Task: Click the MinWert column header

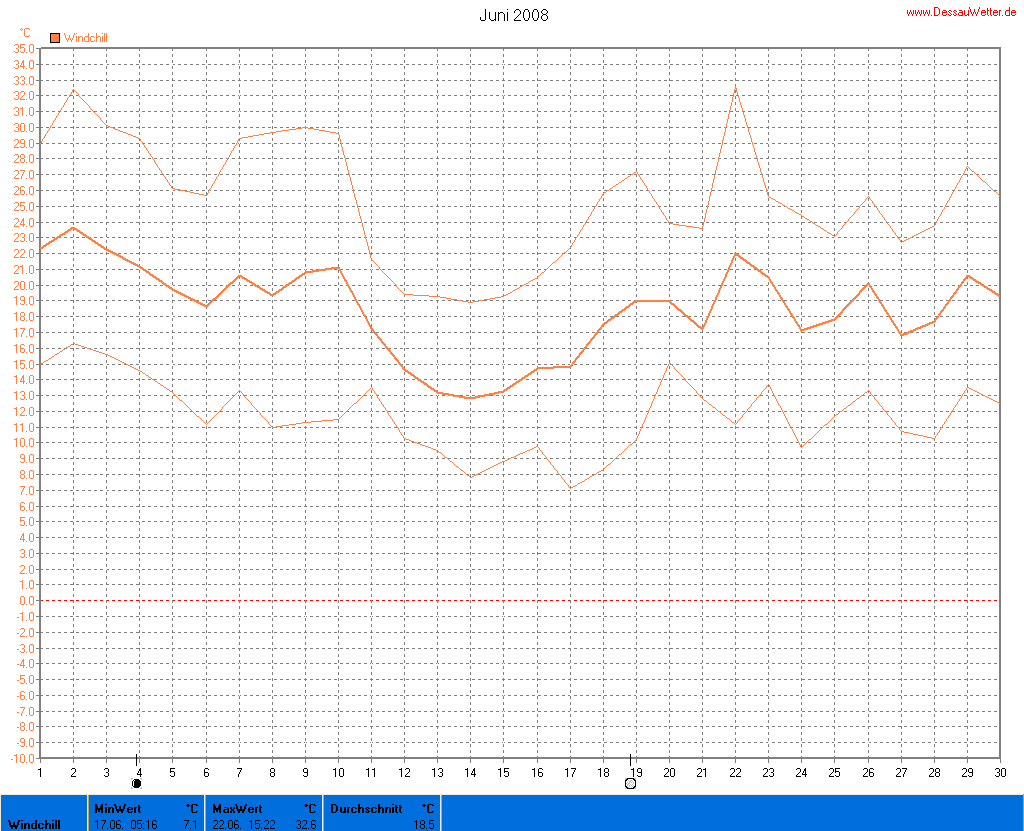Action: point(118,808)
